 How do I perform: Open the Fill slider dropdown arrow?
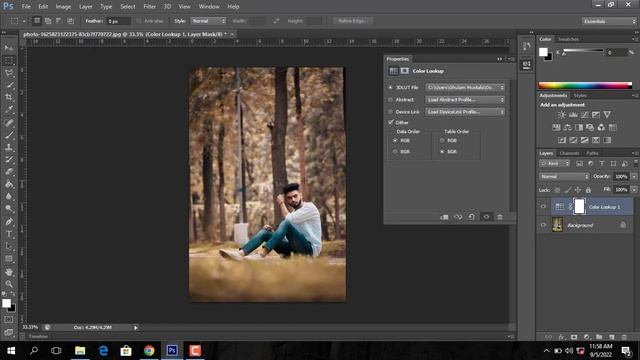(634, 190)
